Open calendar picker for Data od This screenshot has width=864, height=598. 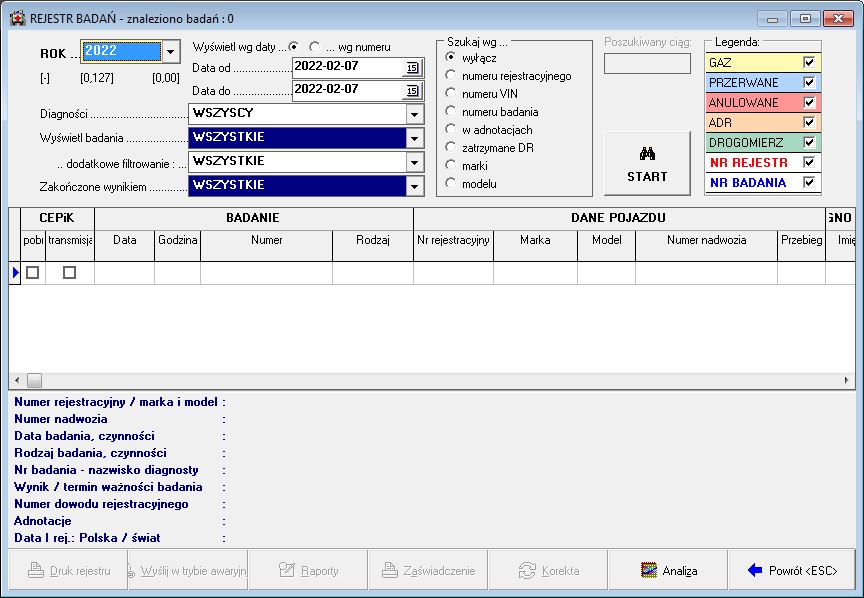(411, 67)
